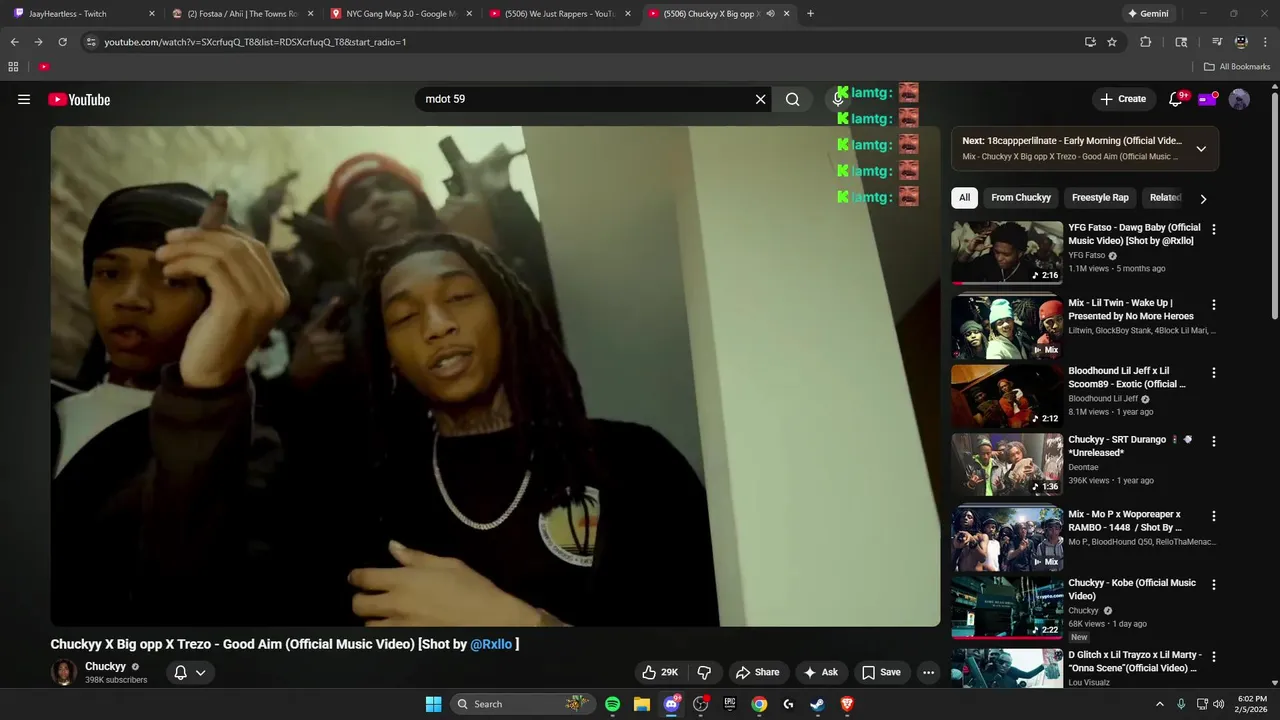Open the browser extensions puzzle icon
Viewport: 1280px width, 720px height.
[1146, 42]
